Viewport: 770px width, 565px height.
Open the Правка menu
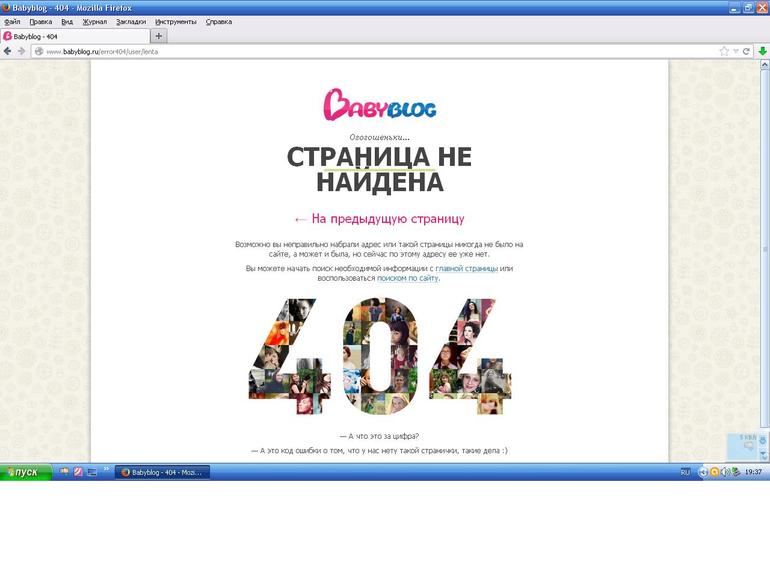tap(41, 22)
